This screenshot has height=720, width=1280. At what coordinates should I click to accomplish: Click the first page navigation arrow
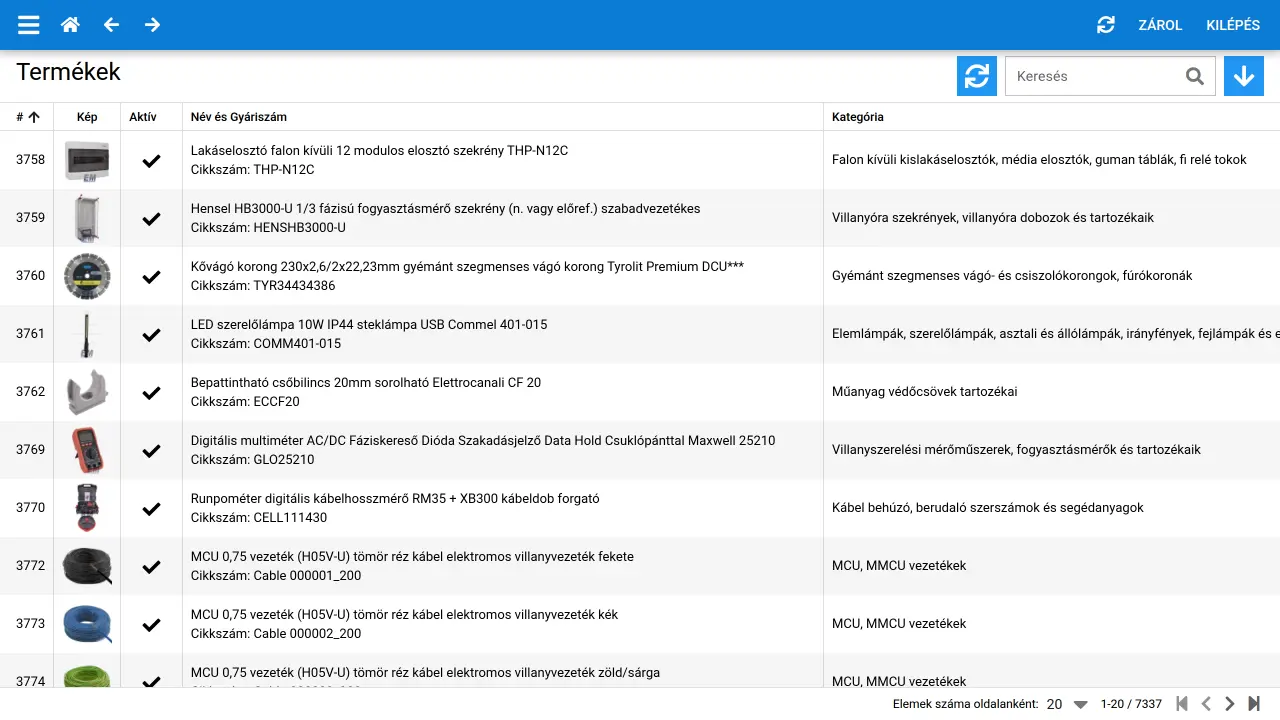coord(1182,704)
